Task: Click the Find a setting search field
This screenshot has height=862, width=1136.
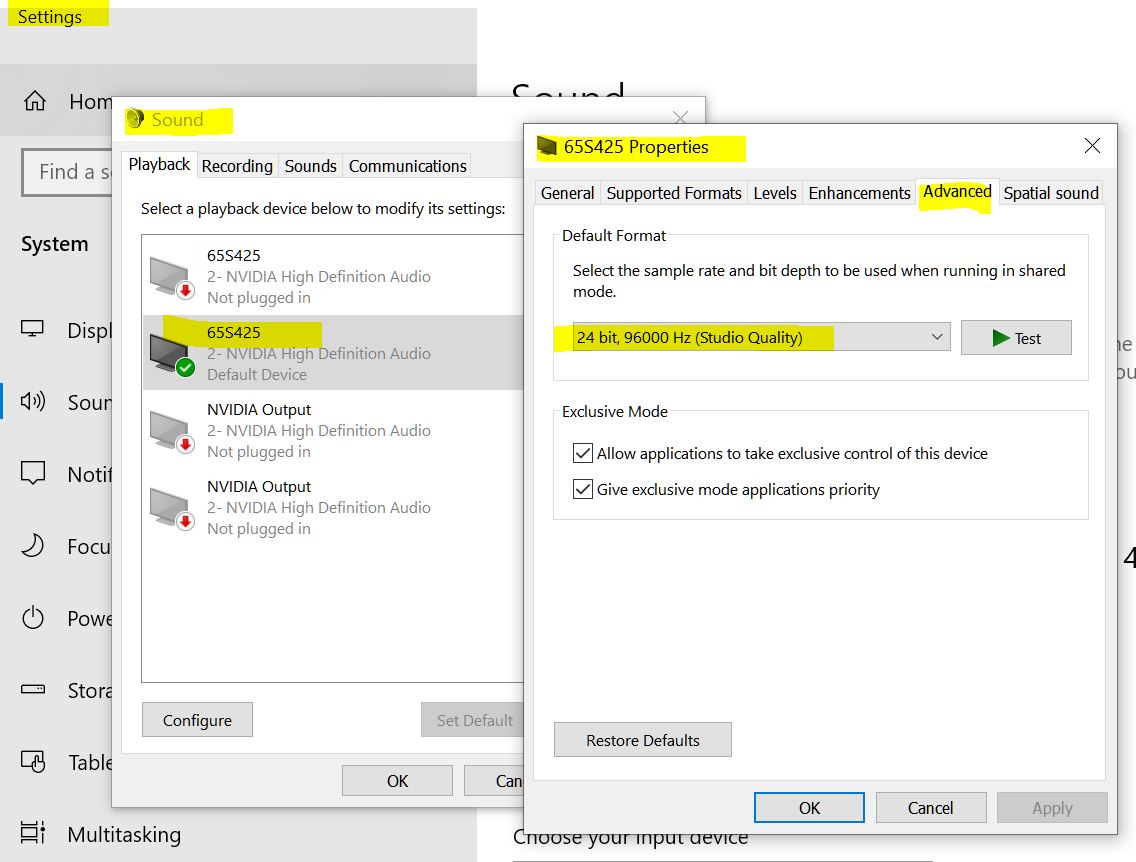Action: pyautogui.click(x=68, y=172)
